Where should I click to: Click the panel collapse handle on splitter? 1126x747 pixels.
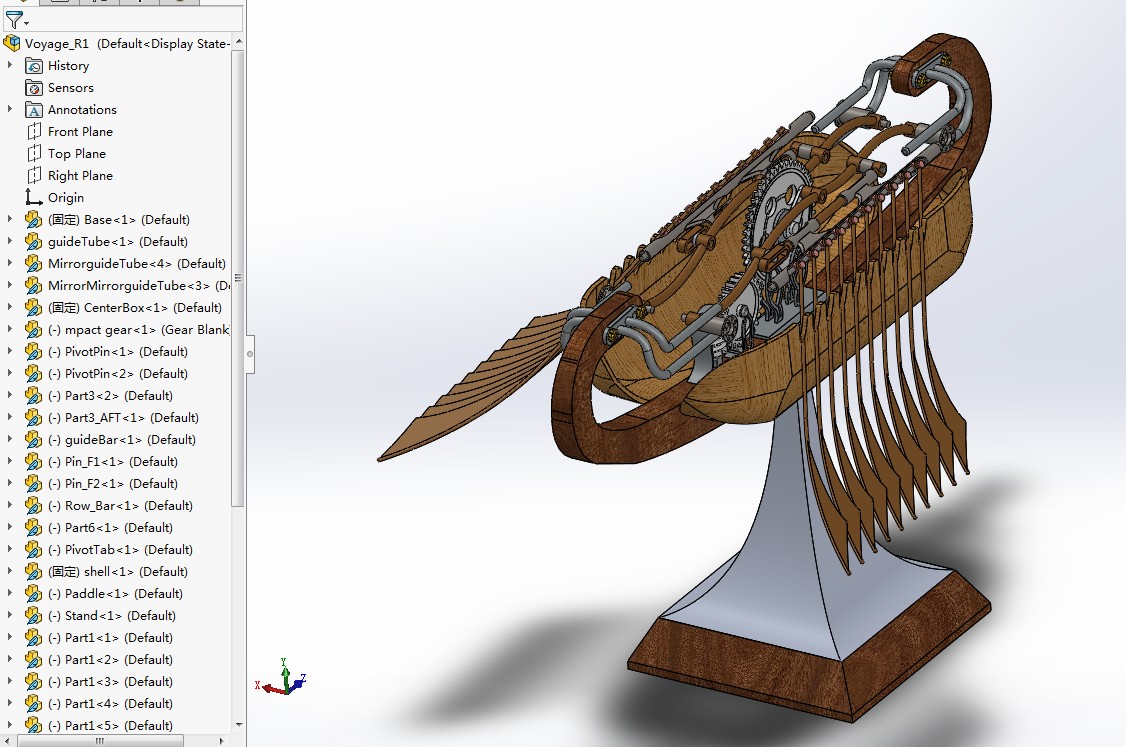pos(250,353)
